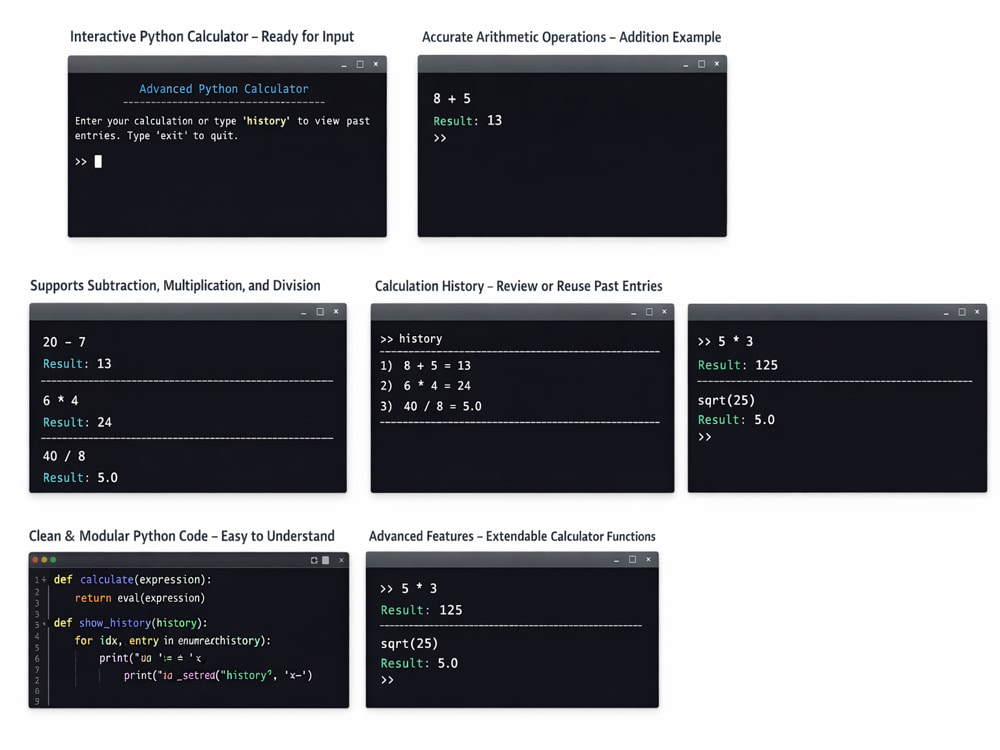Click 'sqrt(25)' in the Advanced Features window

409,643
